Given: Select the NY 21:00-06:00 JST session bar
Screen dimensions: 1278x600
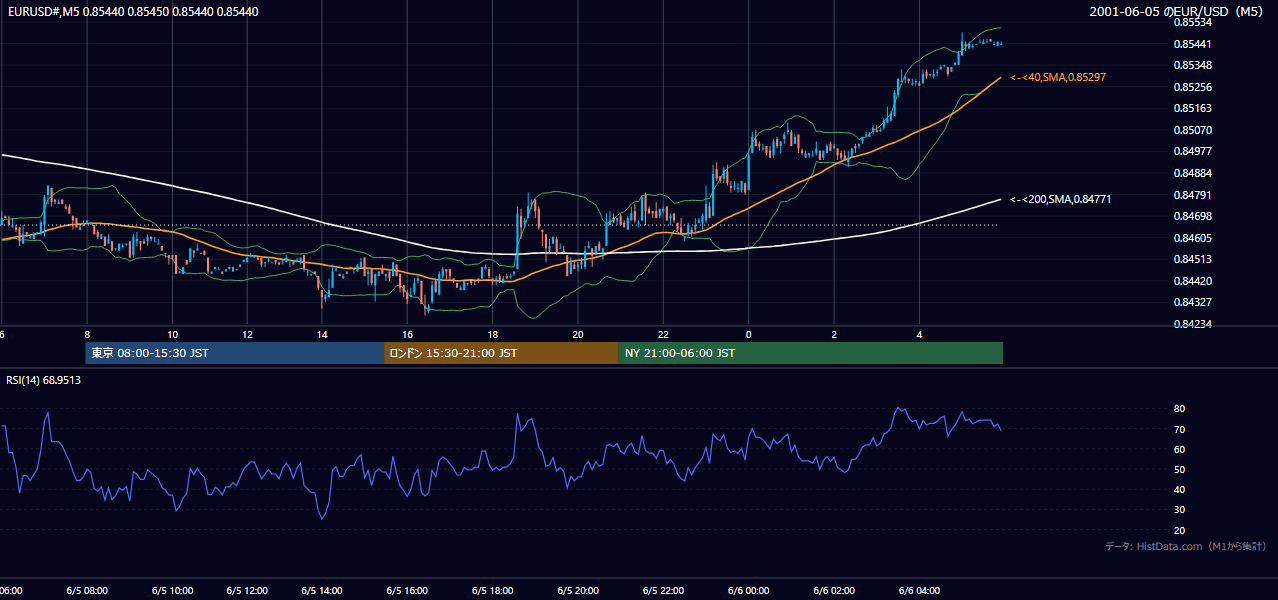Looking at the screenshot, I should (811, 353).
